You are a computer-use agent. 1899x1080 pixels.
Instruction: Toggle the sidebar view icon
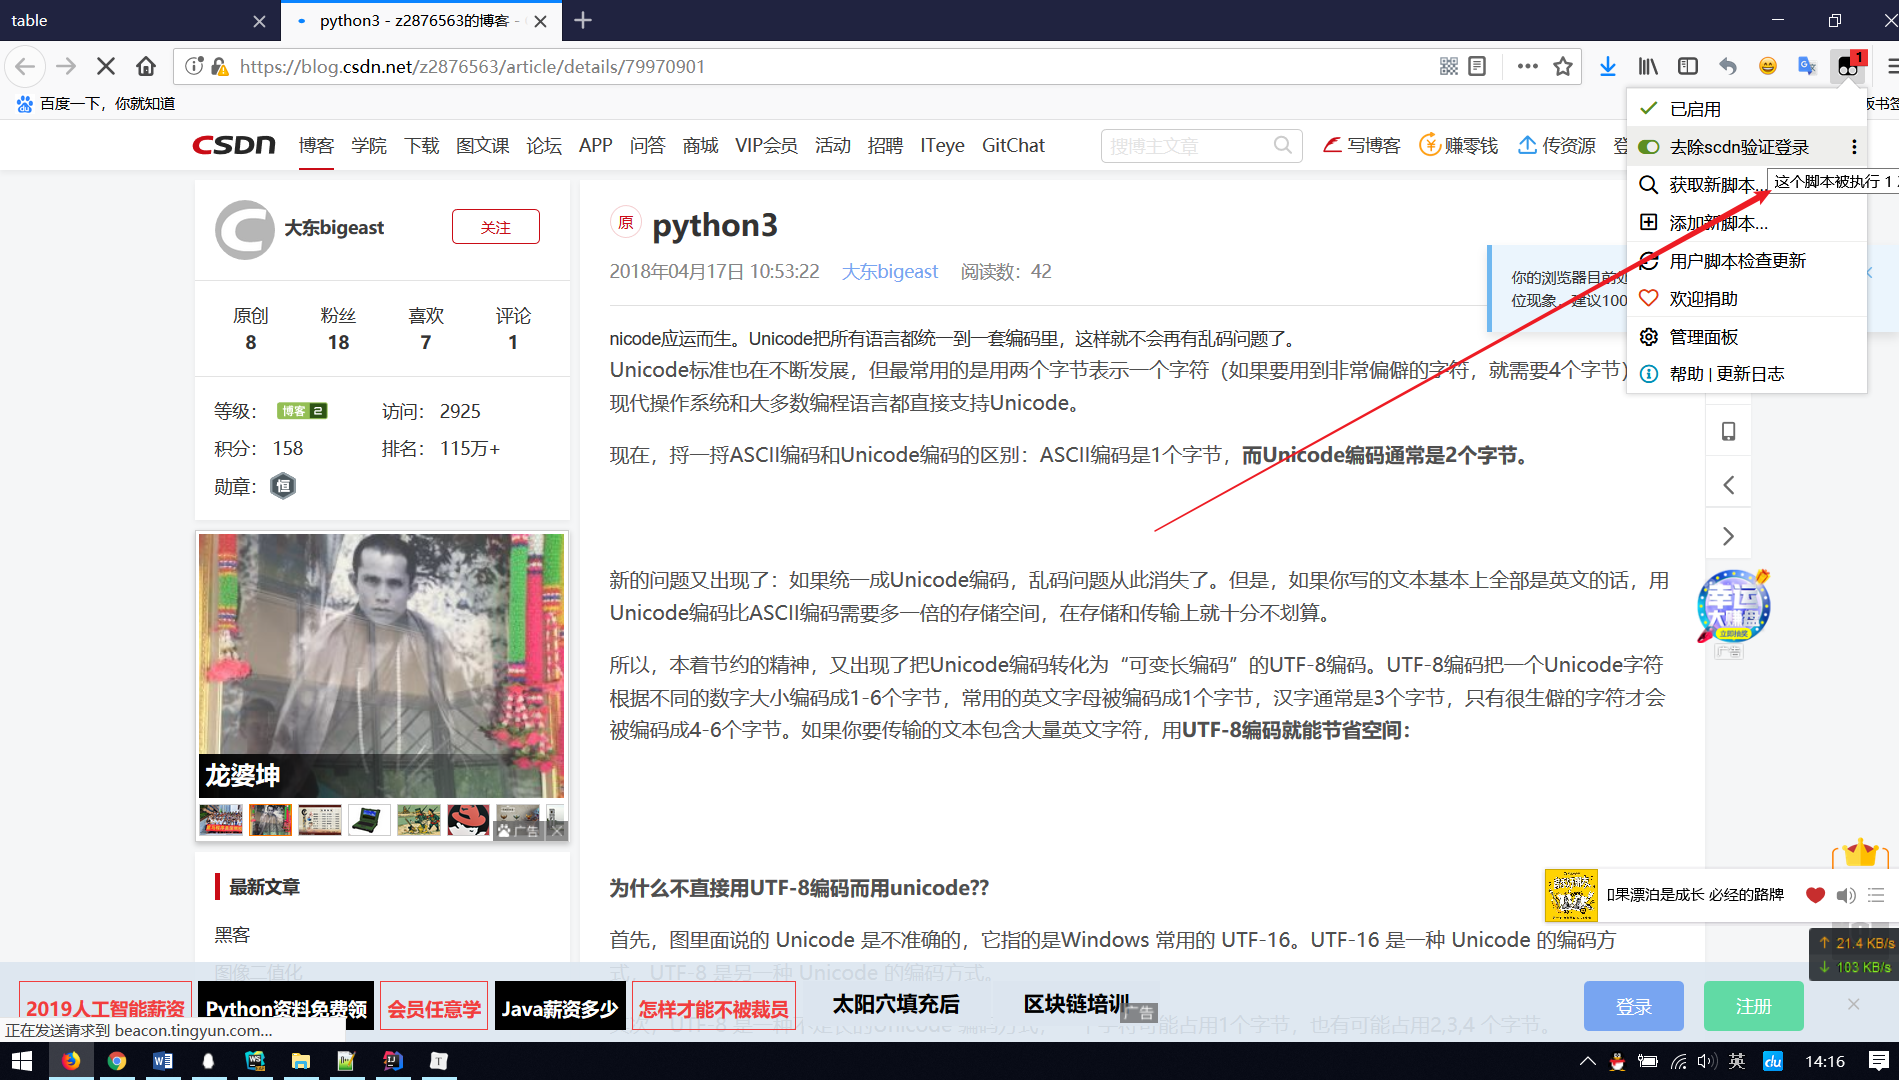click(x=1688, y=66)
